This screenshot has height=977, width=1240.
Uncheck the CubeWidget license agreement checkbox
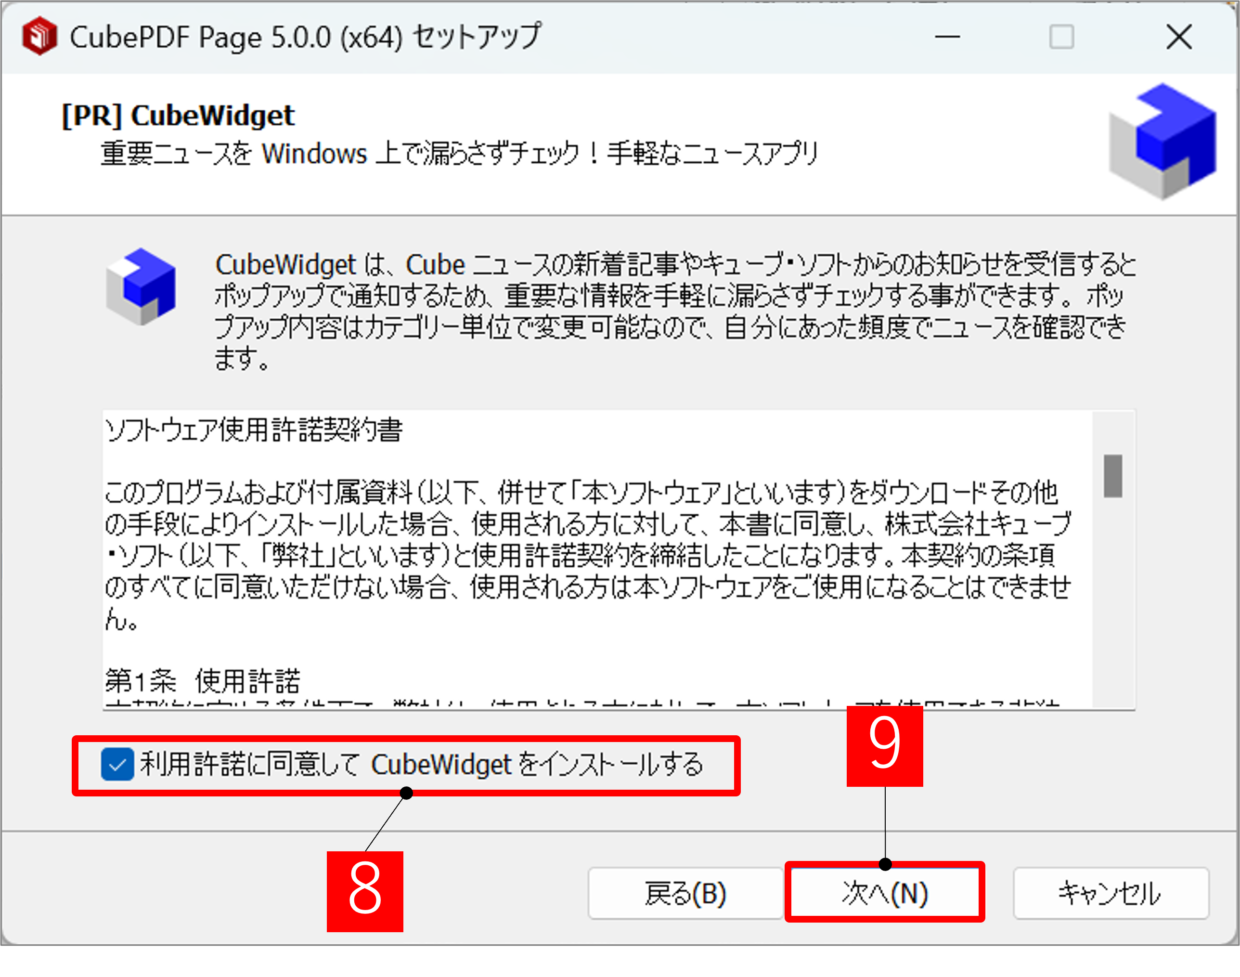[x=117, y=766]
